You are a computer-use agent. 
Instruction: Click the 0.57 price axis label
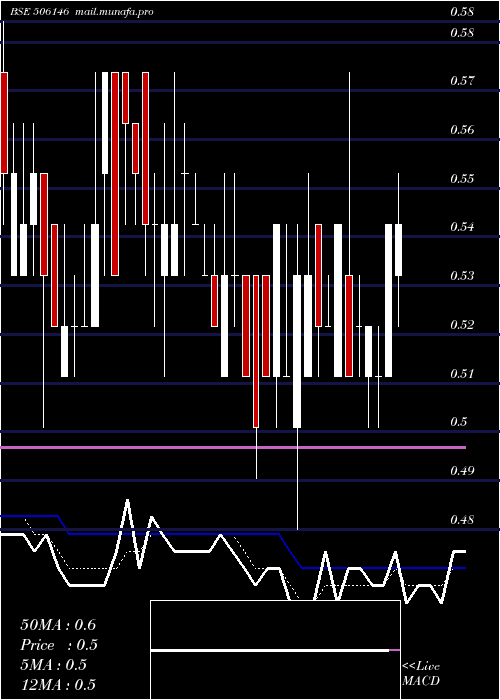[462, 81]
